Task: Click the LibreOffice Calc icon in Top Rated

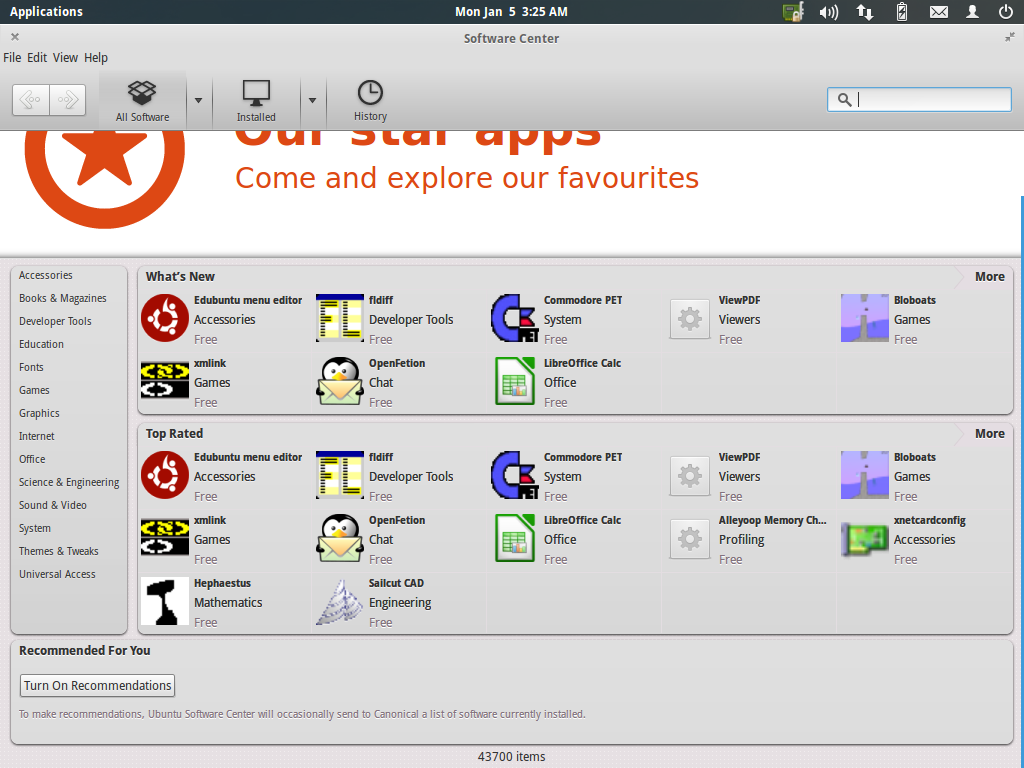Action: 515,538
